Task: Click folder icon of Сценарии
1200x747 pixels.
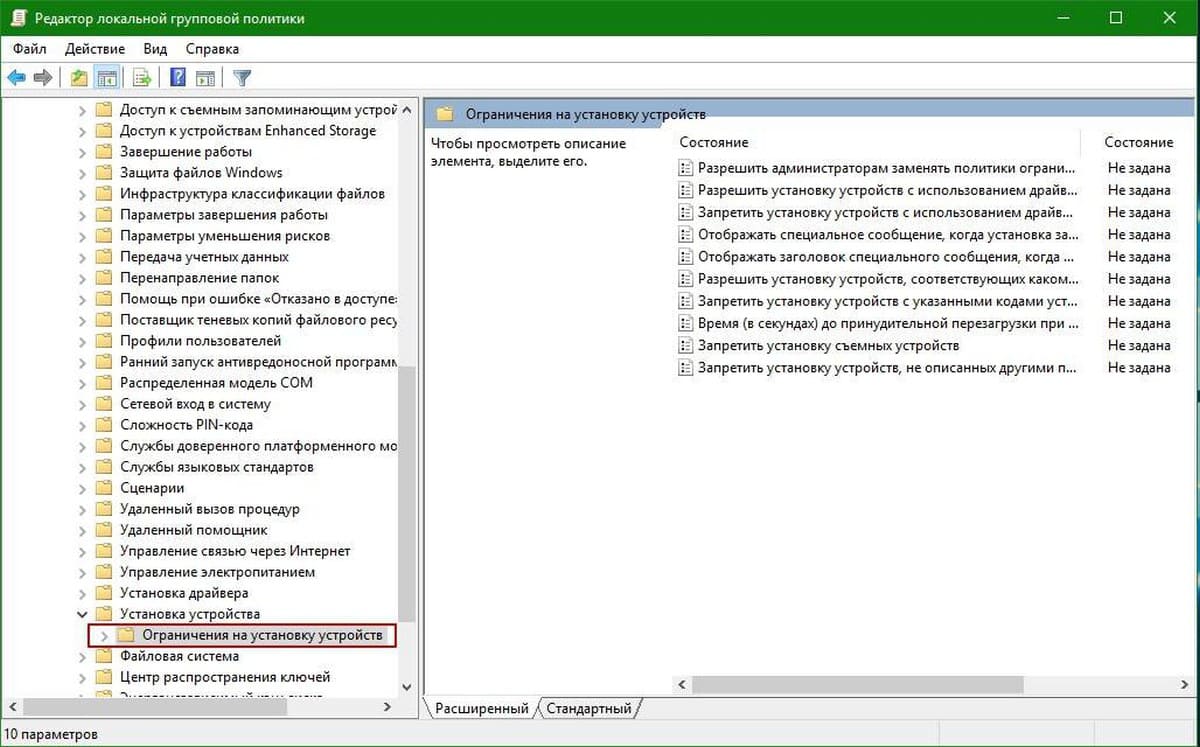Action: coord(103,487)
